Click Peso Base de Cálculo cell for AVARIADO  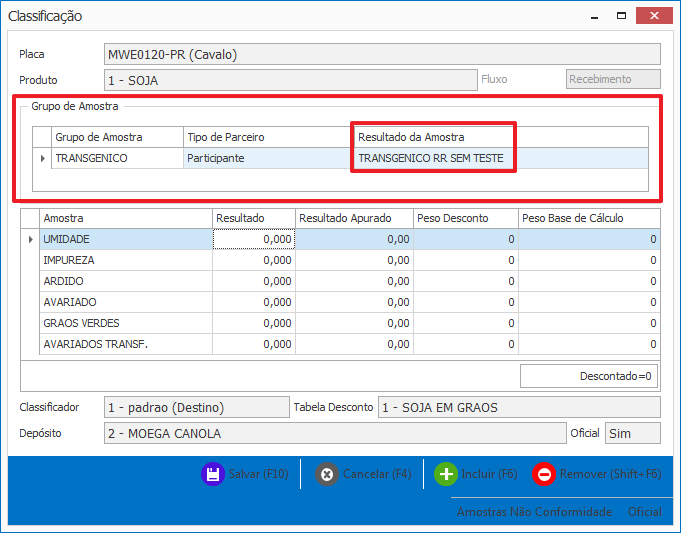[x=589, y=302]
